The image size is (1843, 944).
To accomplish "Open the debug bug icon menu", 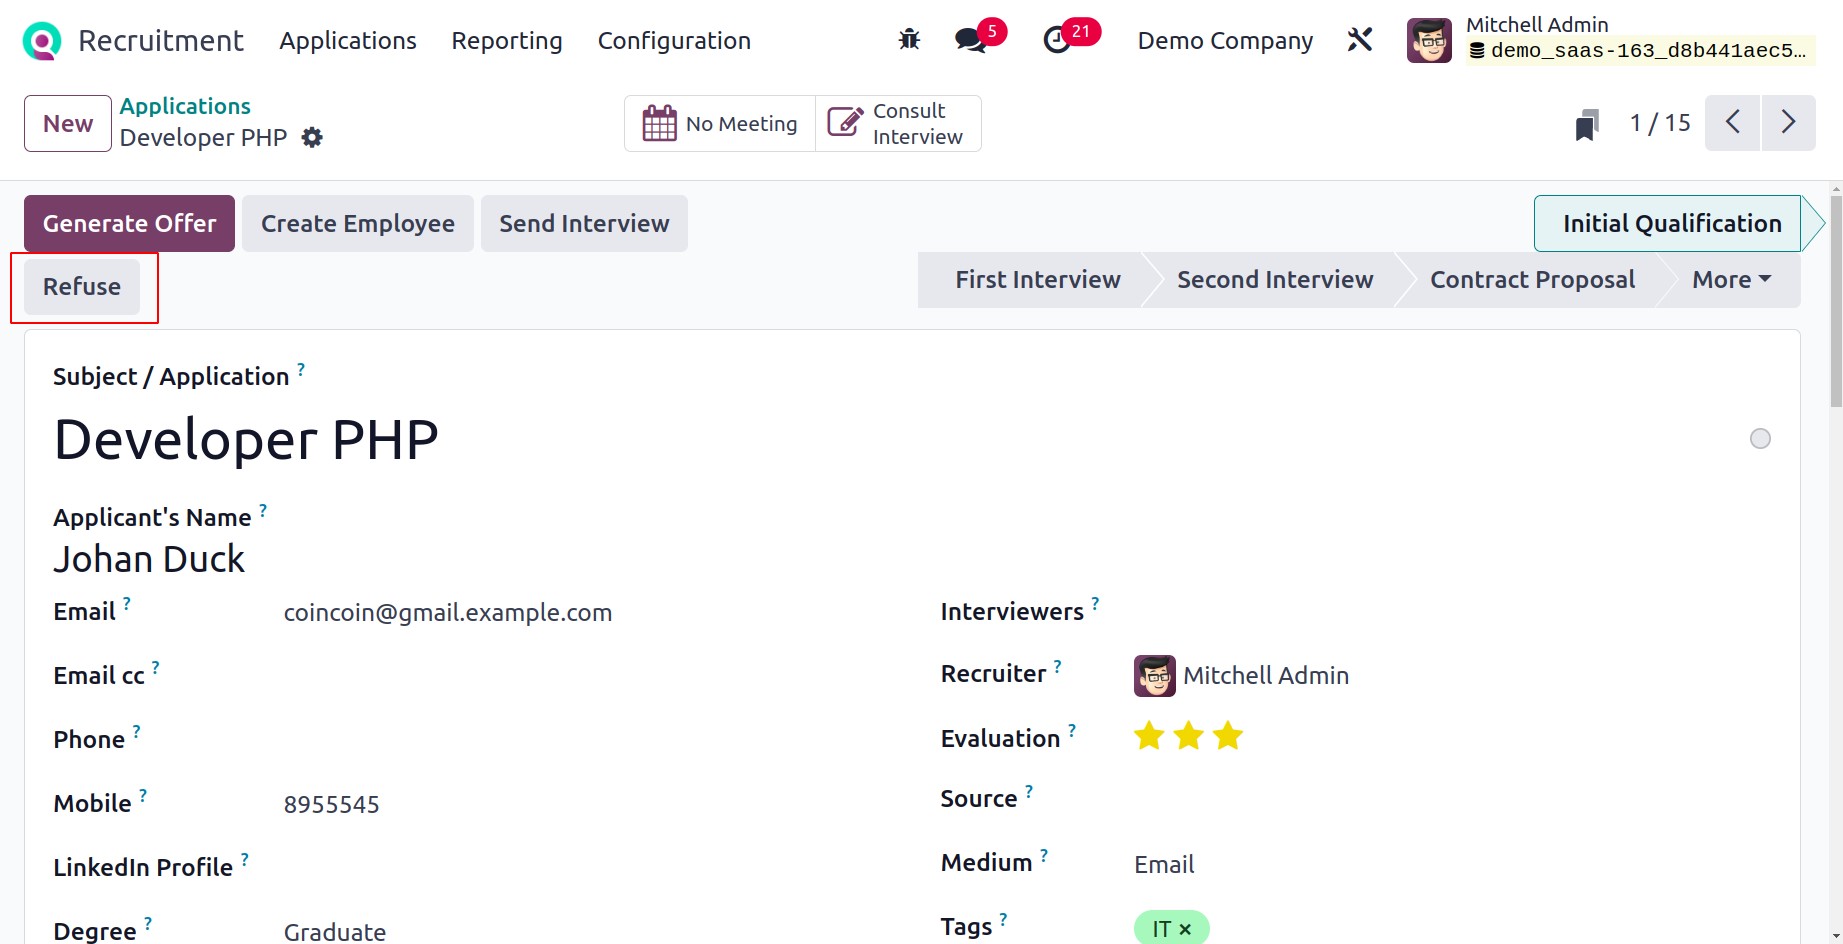I will click(x=909, y=40).
